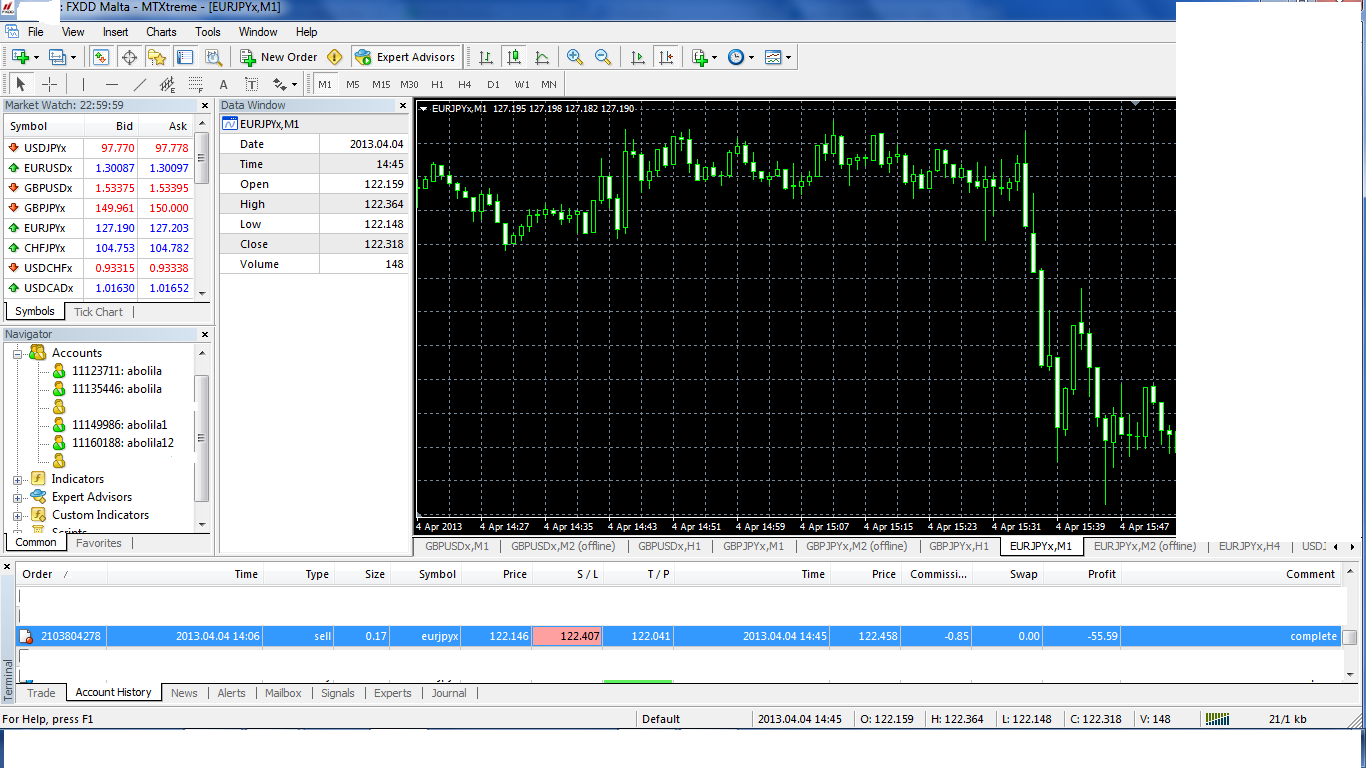Sort Market Watch by Bid column
1366x768 pixels.
point(111,126)
